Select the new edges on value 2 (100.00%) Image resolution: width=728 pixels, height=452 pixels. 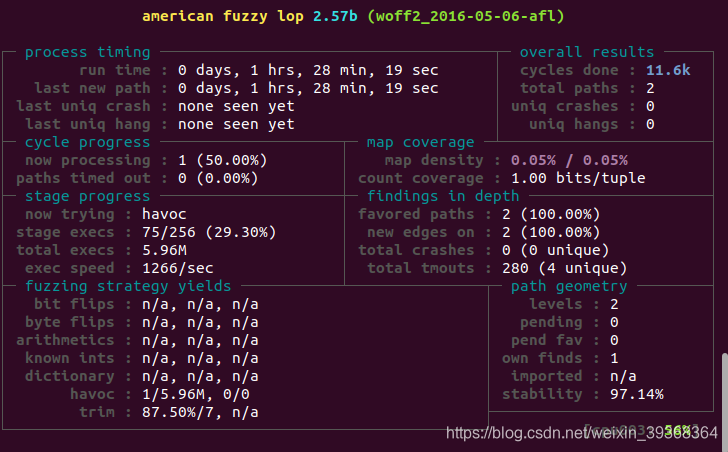[551, 233]
